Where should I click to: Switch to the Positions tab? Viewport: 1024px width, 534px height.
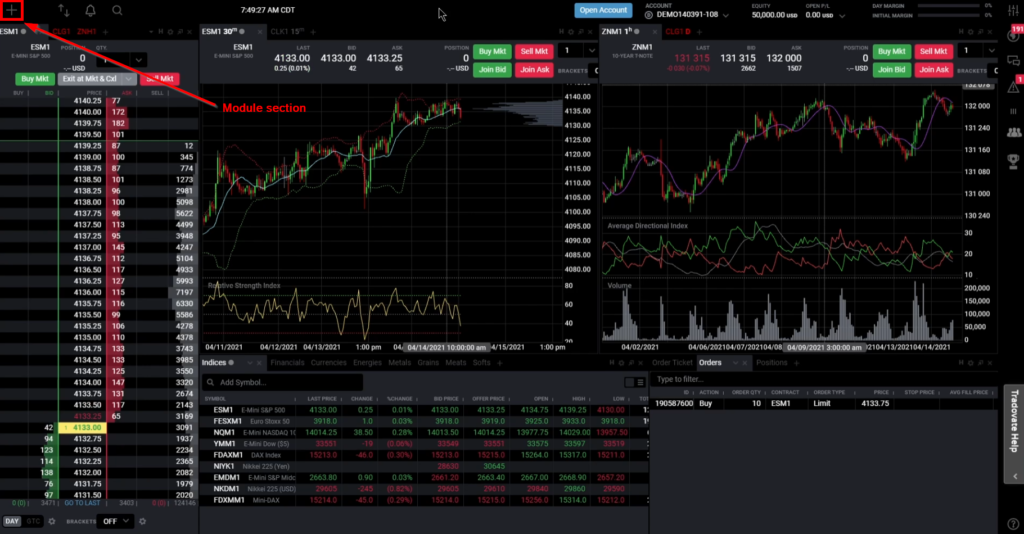tap(771, 362)
